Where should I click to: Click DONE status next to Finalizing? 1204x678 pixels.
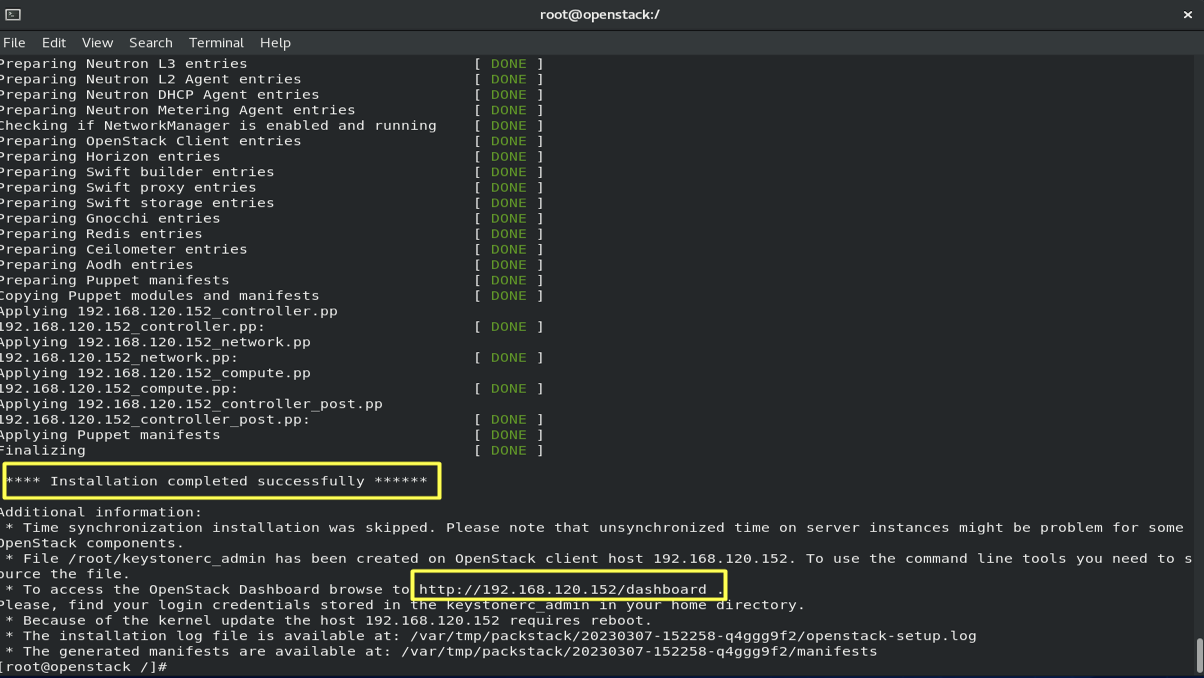click(x=508, y=450)
